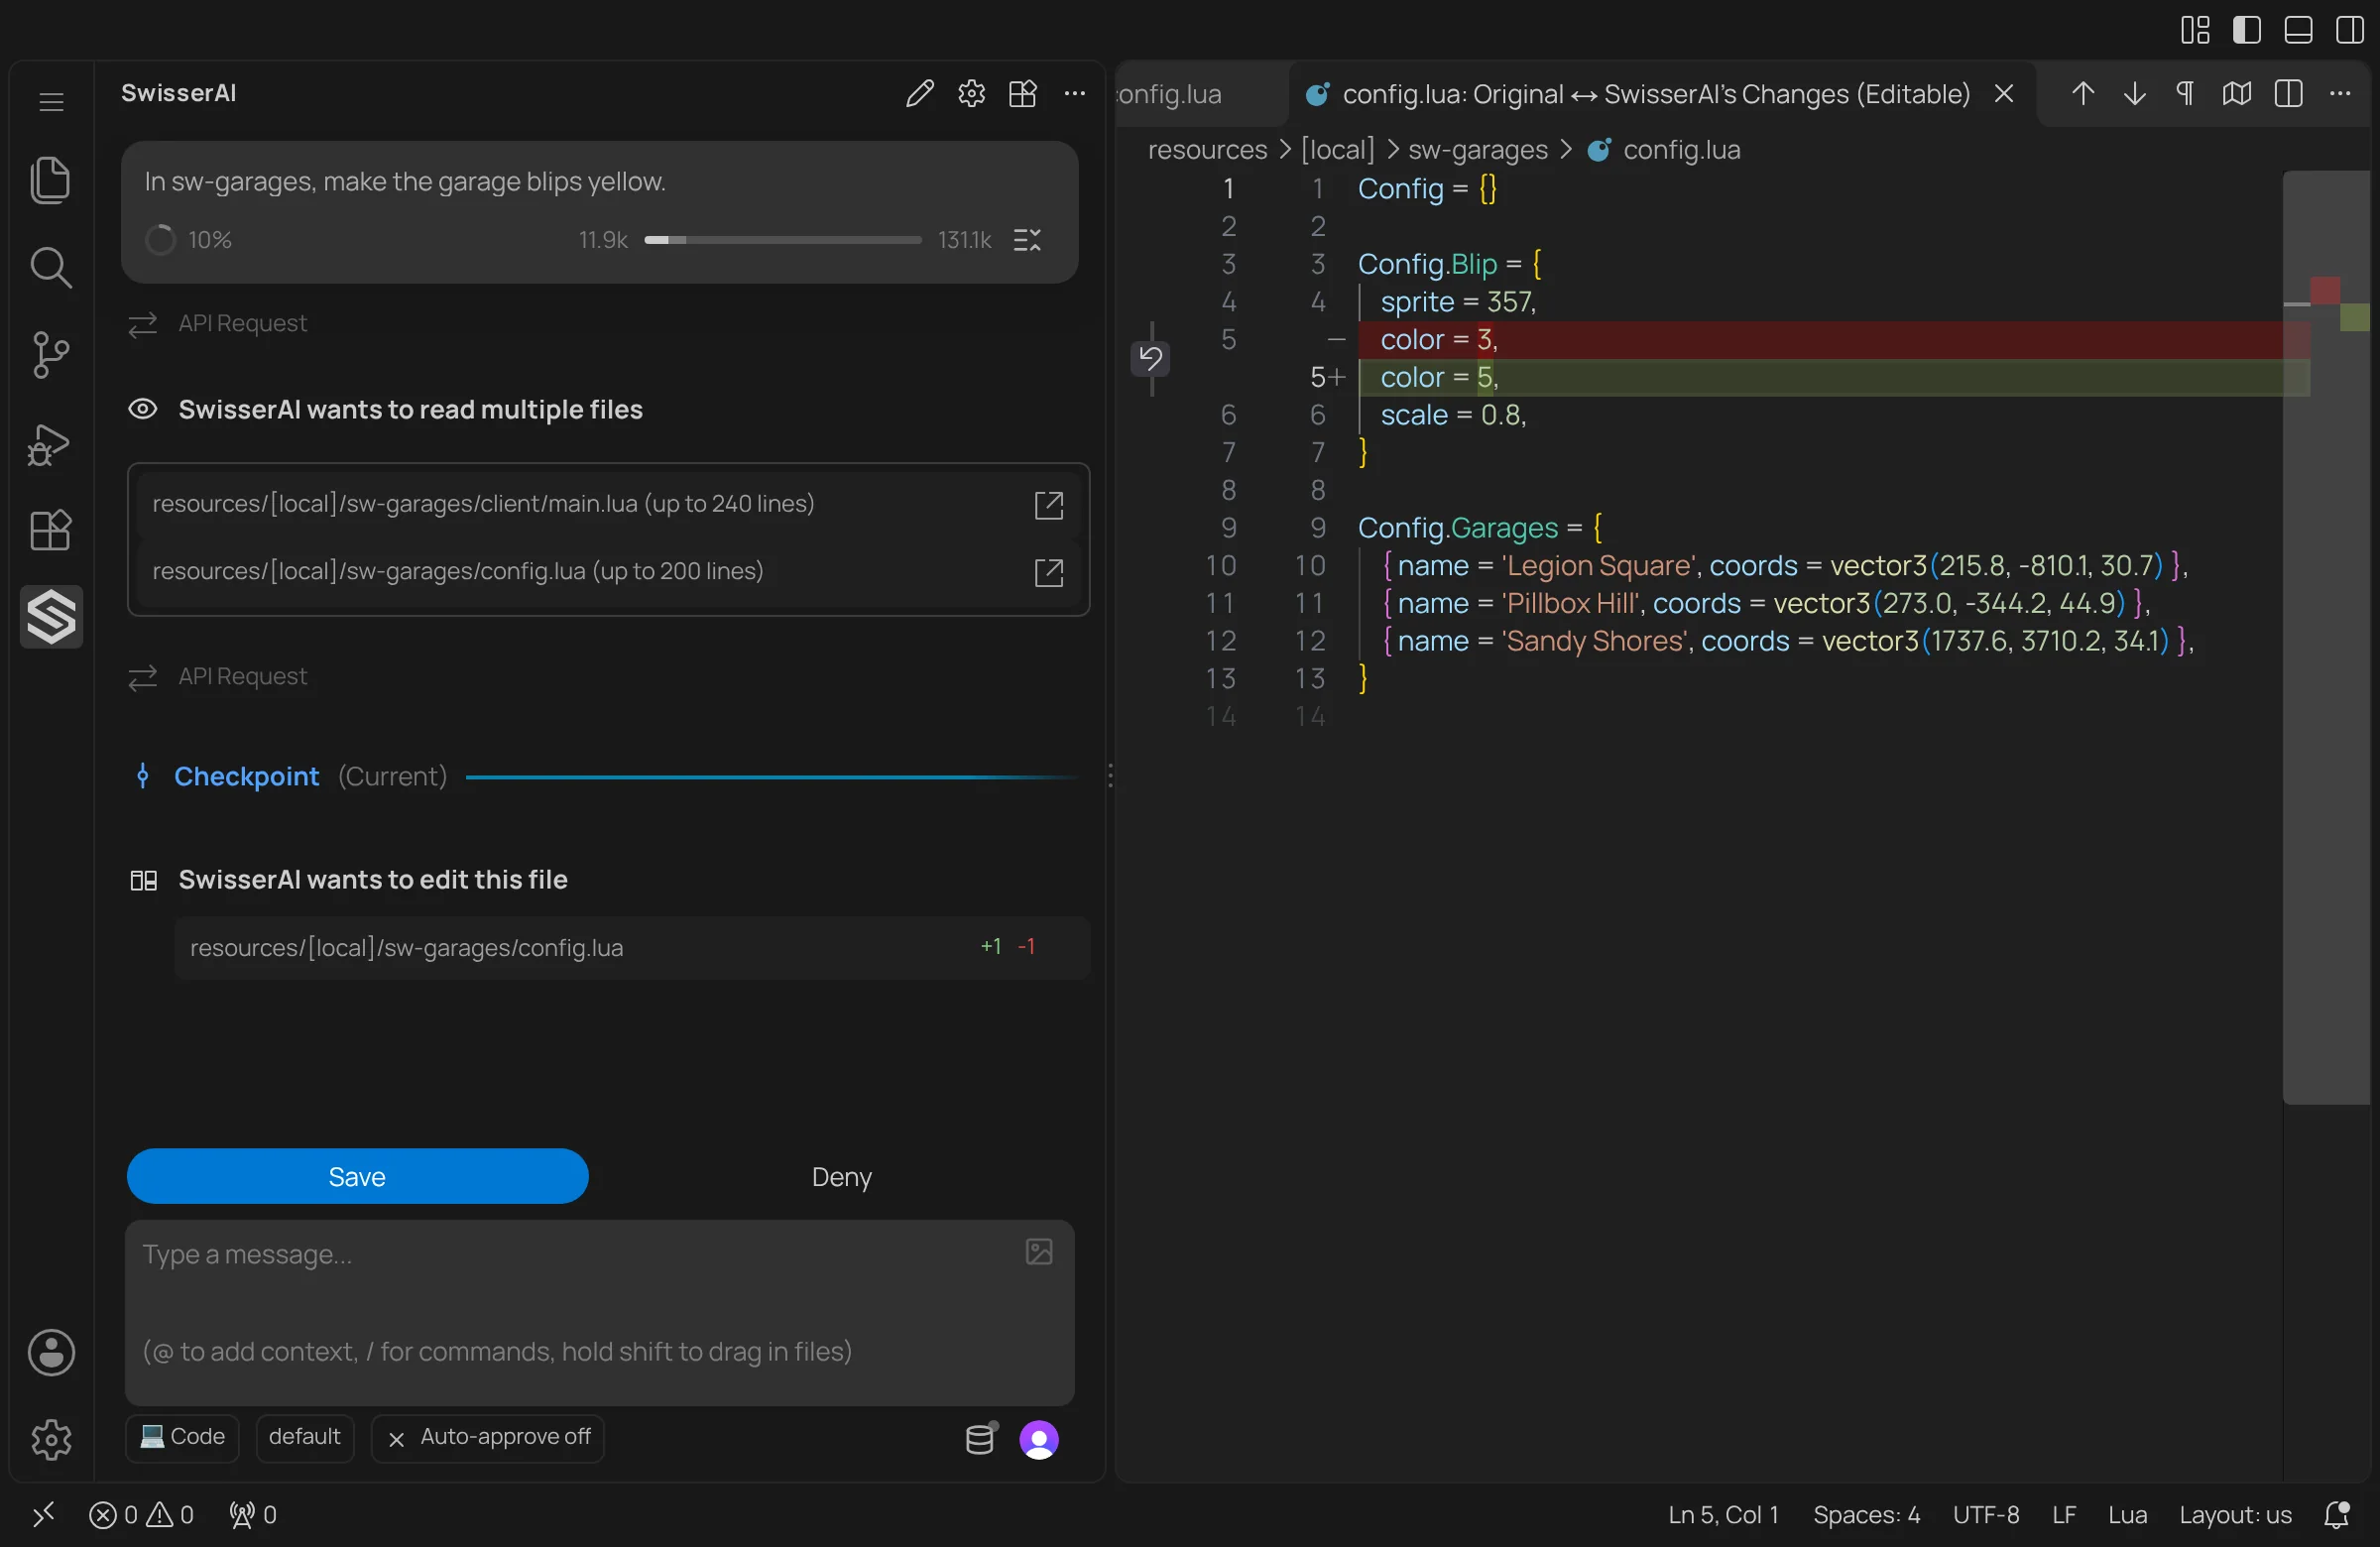The width and height of the screenshot is (2380, 1547).
Task: Toggle collapse unchanged regions map icon
Action: (x=2237, y=94)
